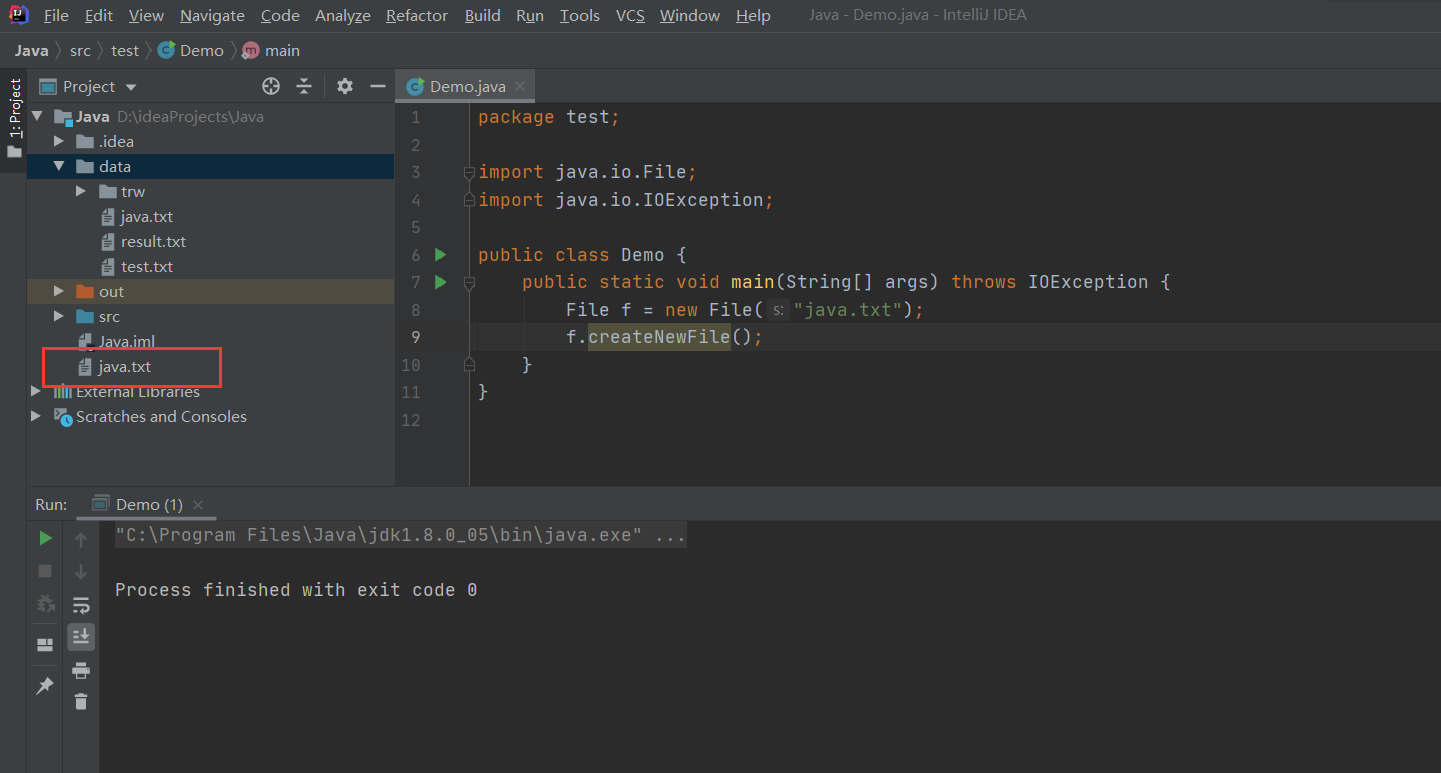Toggle soft-wrap in Run console
This screenshot has width=1441, height=773.
click(81, 605)
